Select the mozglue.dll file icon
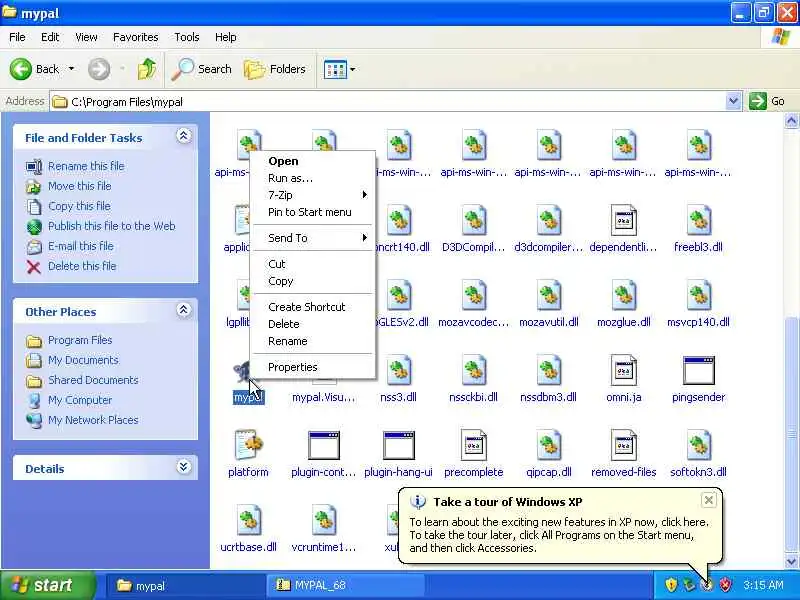 pos(623,296)
